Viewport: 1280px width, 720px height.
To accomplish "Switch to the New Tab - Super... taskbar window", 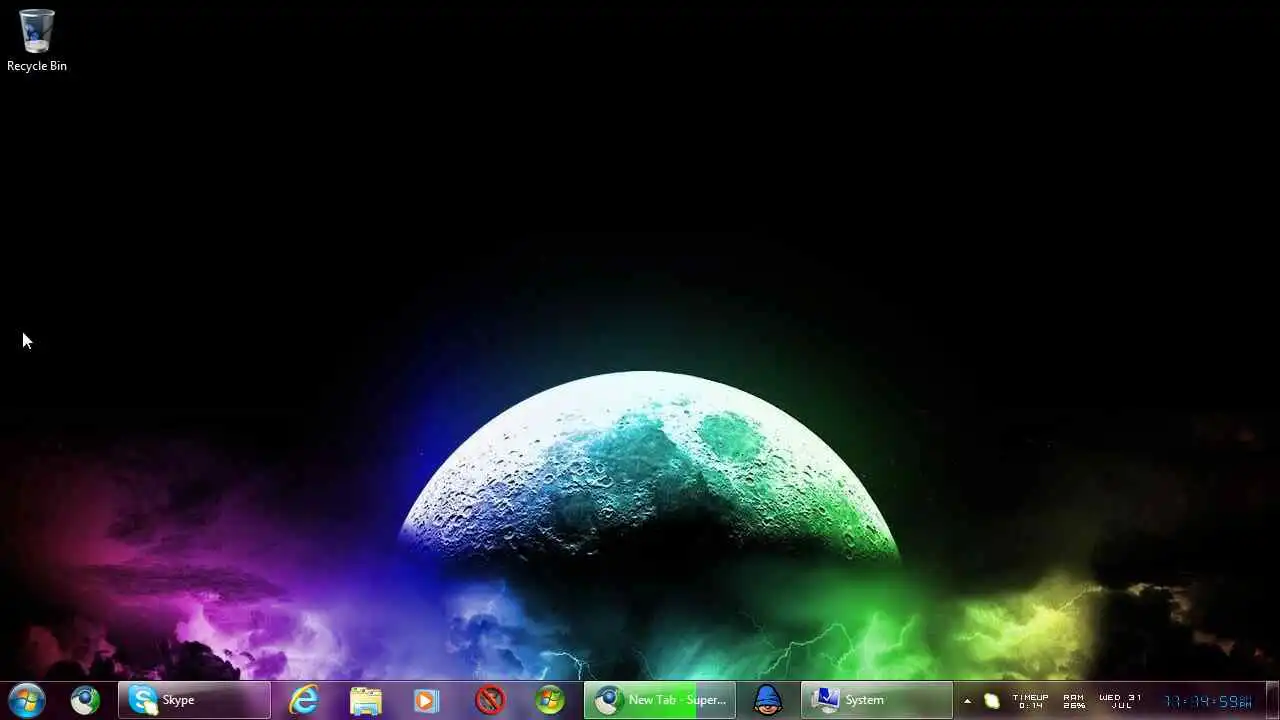I will [x=660, y=700].
